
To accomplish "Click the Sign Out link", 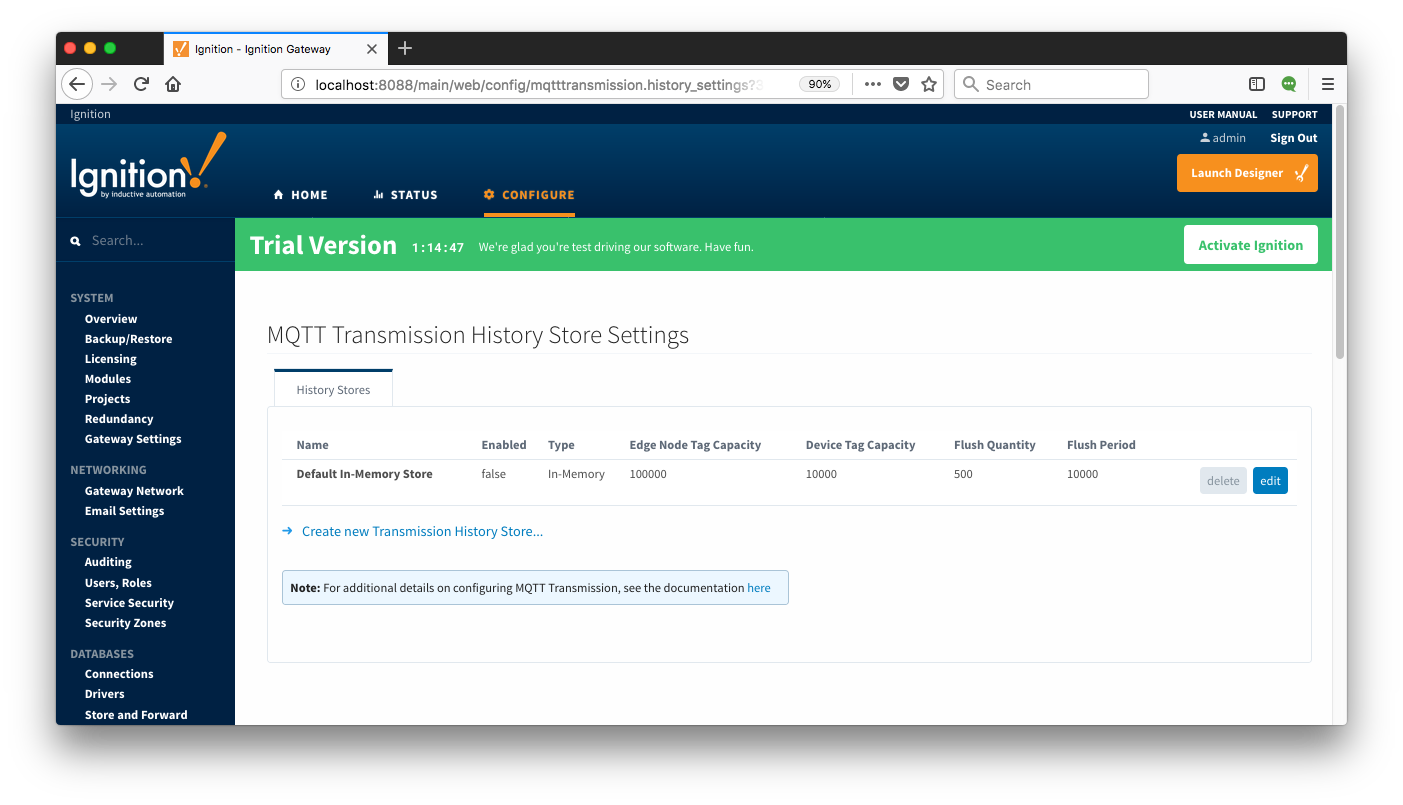I will click(x=1293, y=138).
